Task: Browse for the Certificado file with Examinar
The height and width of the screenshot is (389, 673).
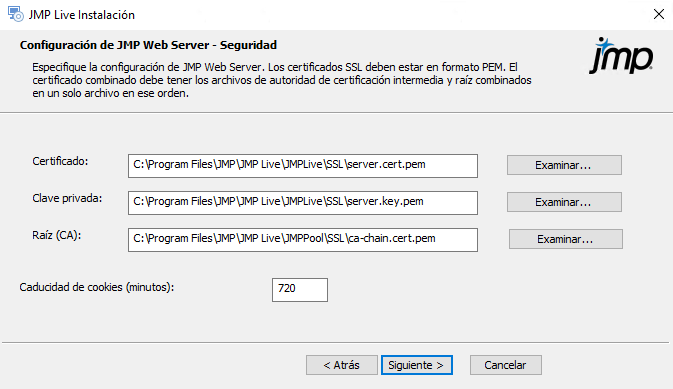Action: click(564, 165)
